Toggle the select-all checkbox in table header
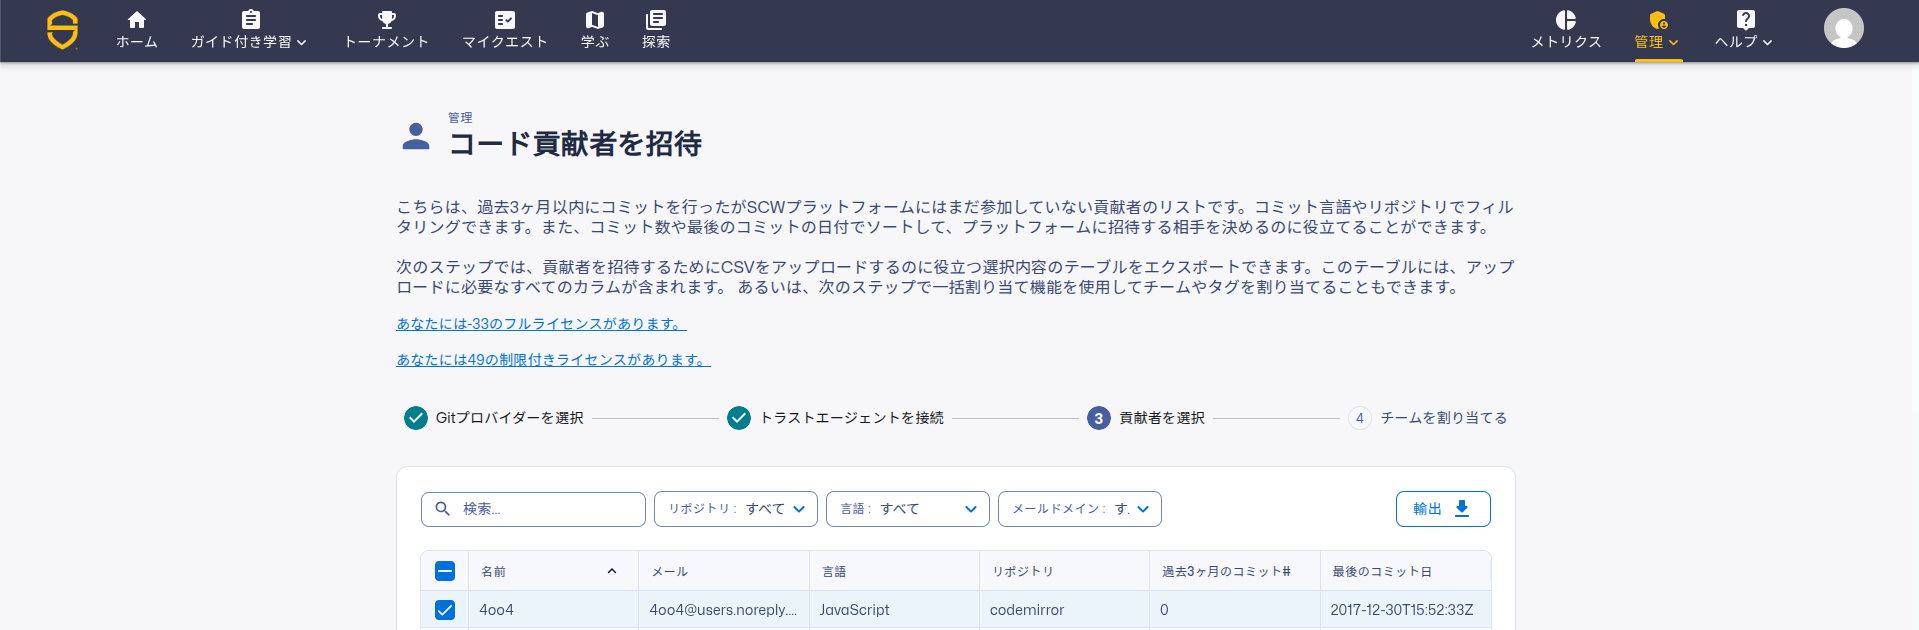The width and height of the screenshot is (1919, 630). coord(445,571)
